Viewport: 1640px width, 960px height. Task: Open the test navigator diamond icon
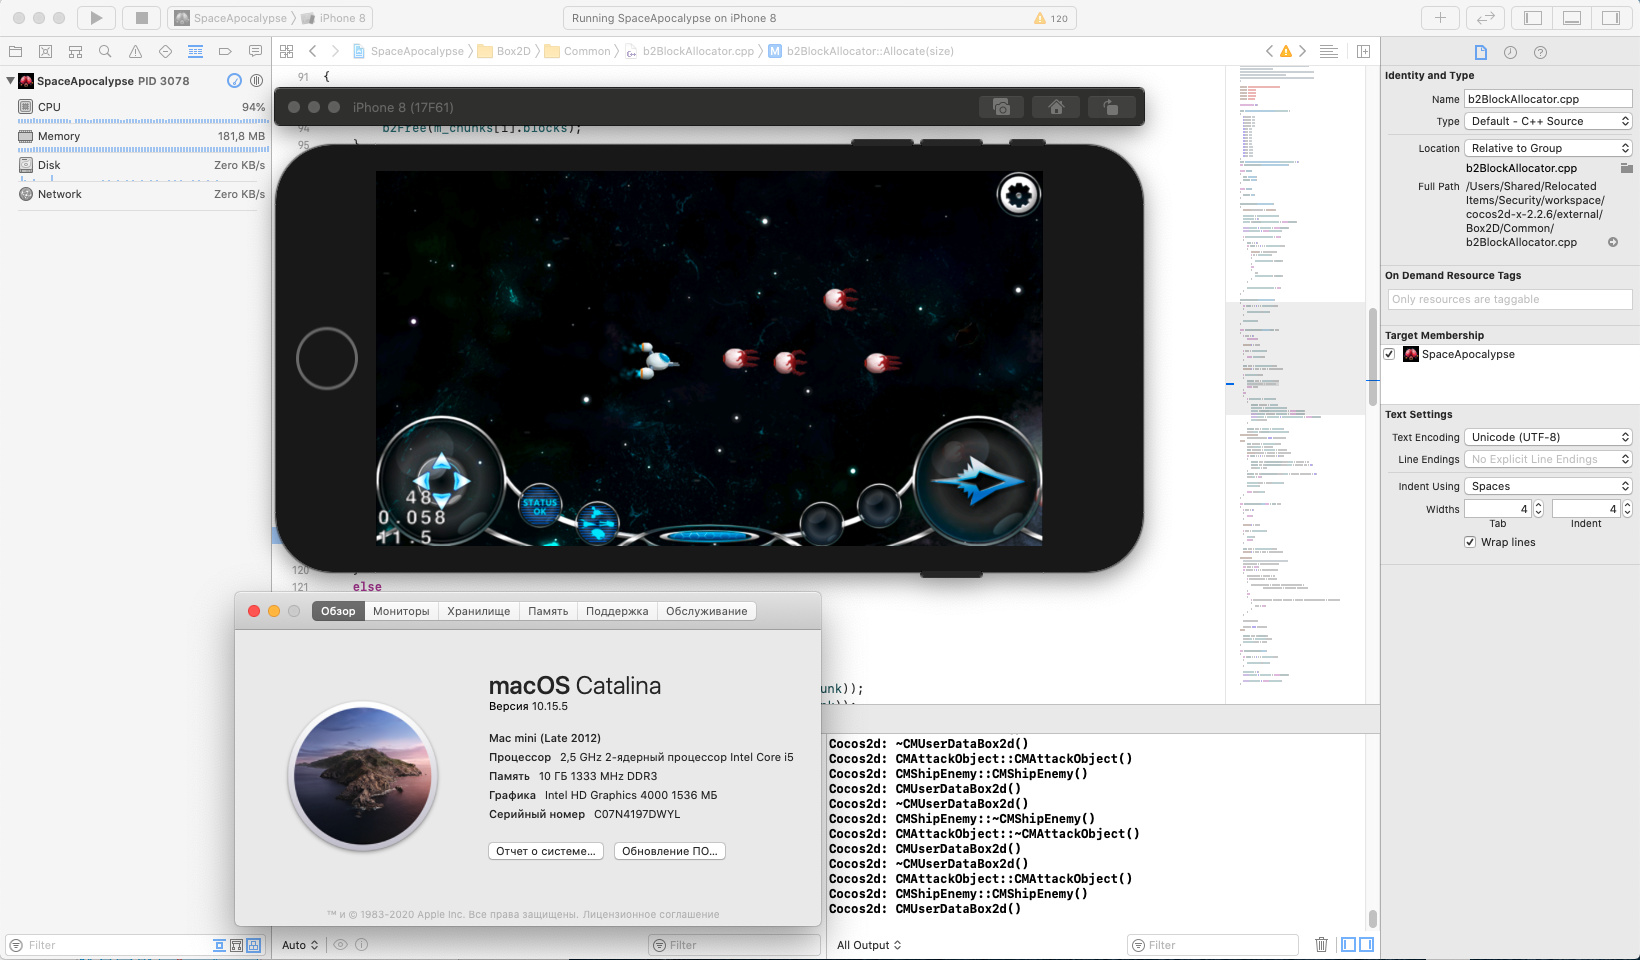(x=165, y=51)
